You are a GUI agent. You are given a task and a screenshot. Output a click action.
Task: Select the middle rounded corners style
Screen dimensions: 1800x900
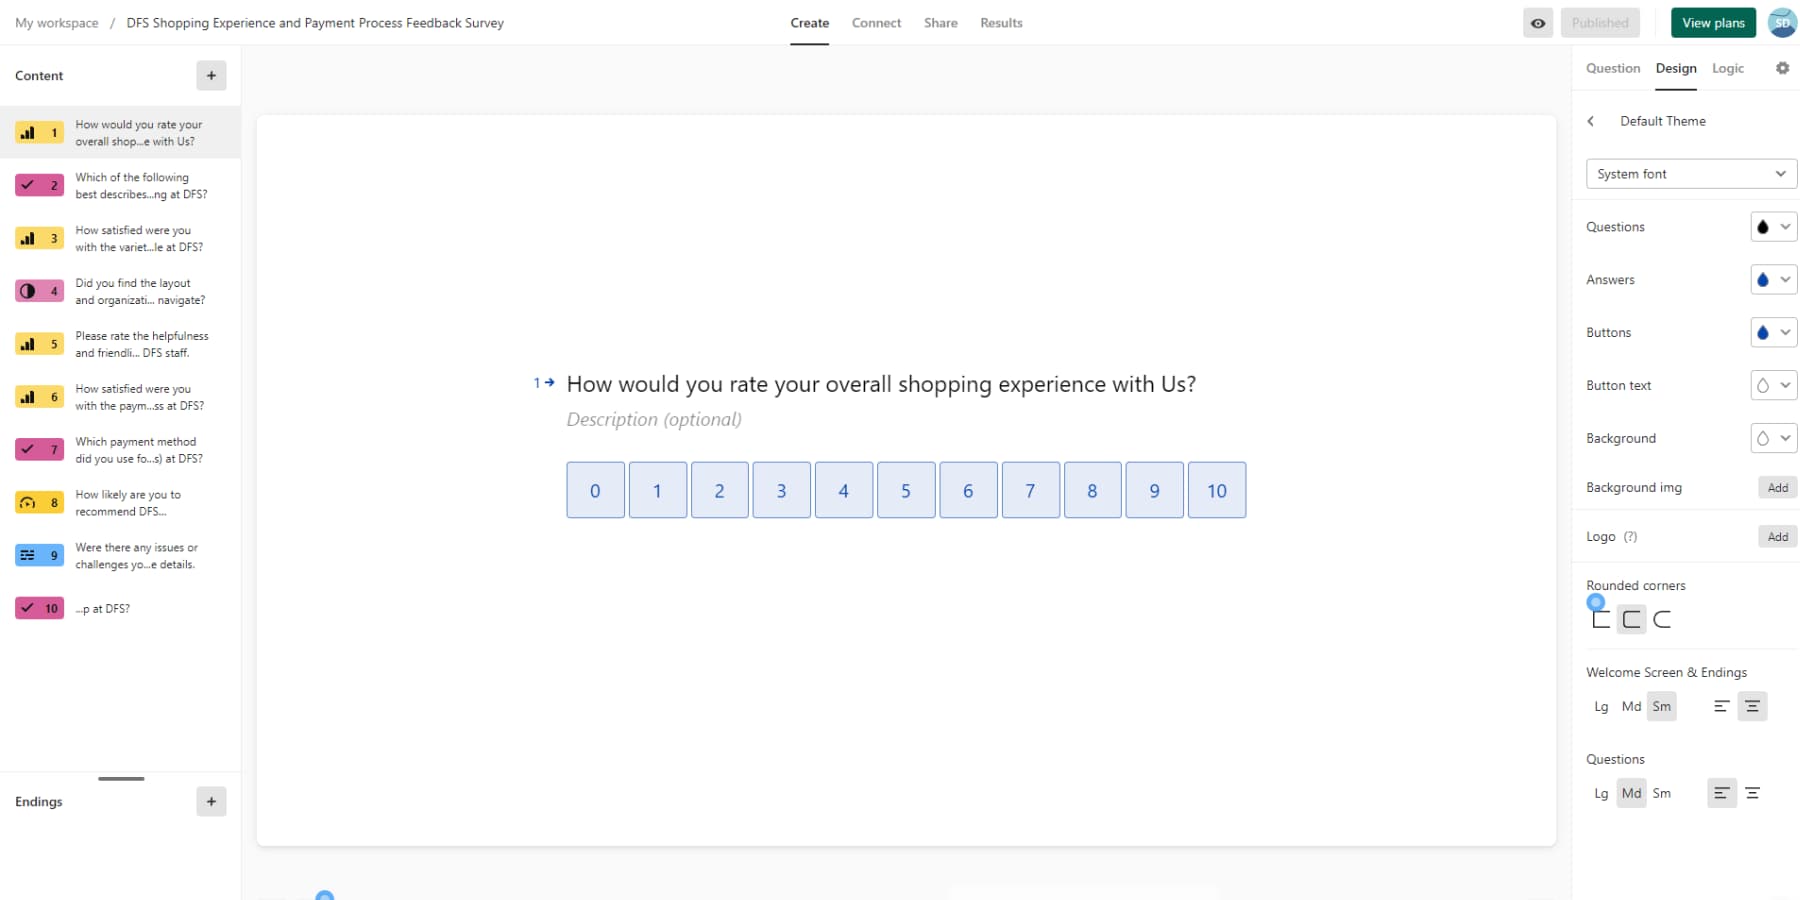tap(1632, 618)
